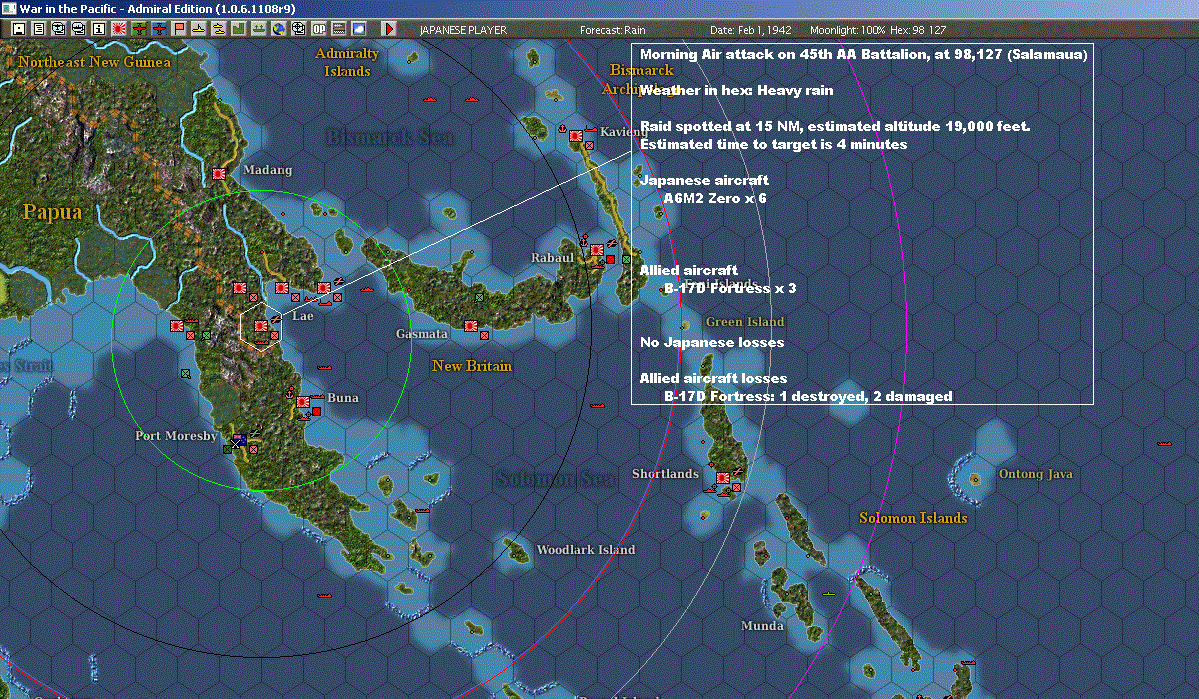Click the floppy disk save game icon

(19, 29)
